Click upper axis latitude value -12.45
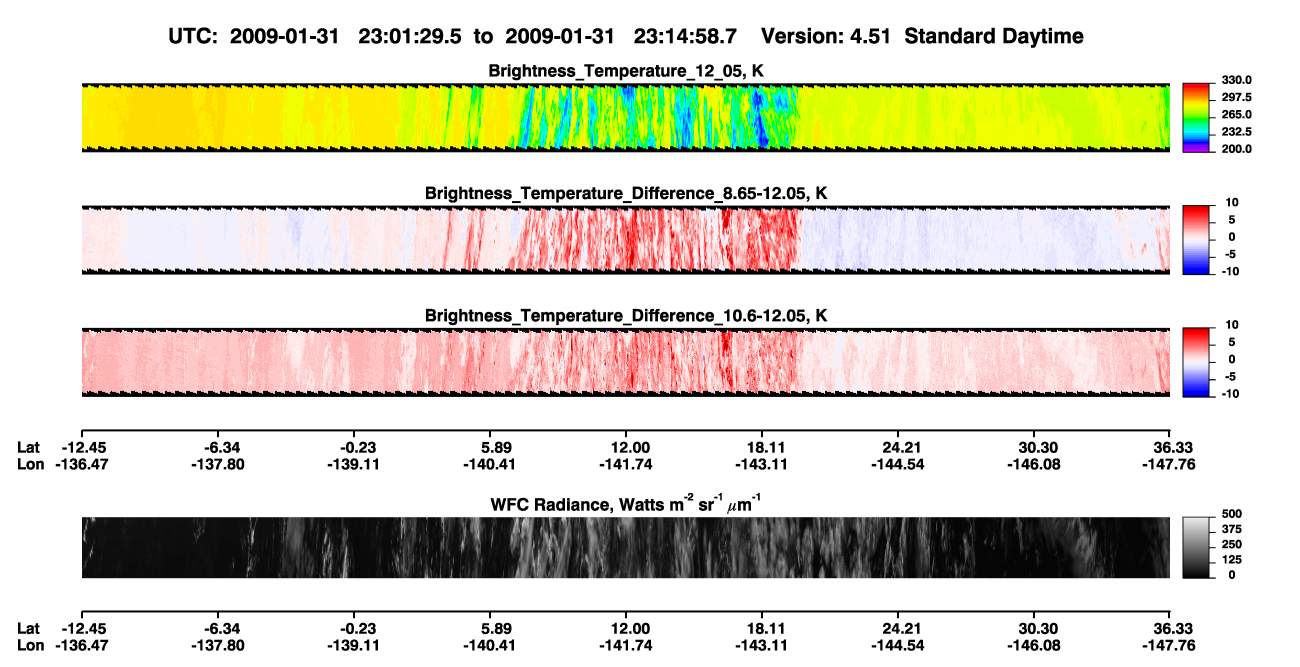 coord(82,447)
